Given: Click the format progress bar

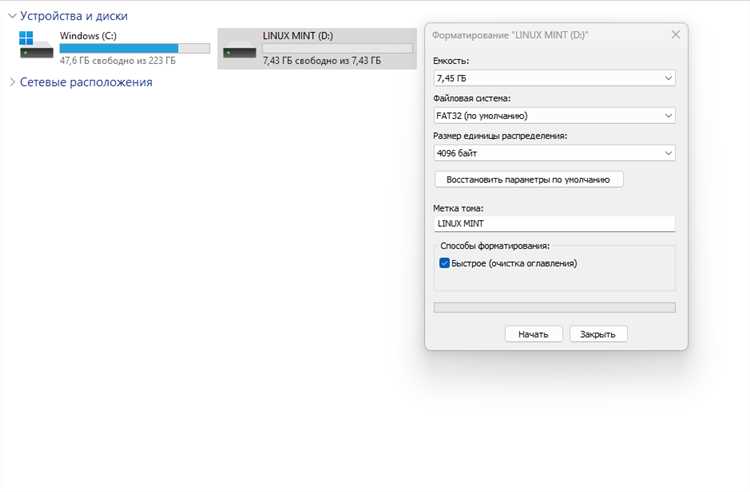Looking at the screenshot, I should (554, 307).
